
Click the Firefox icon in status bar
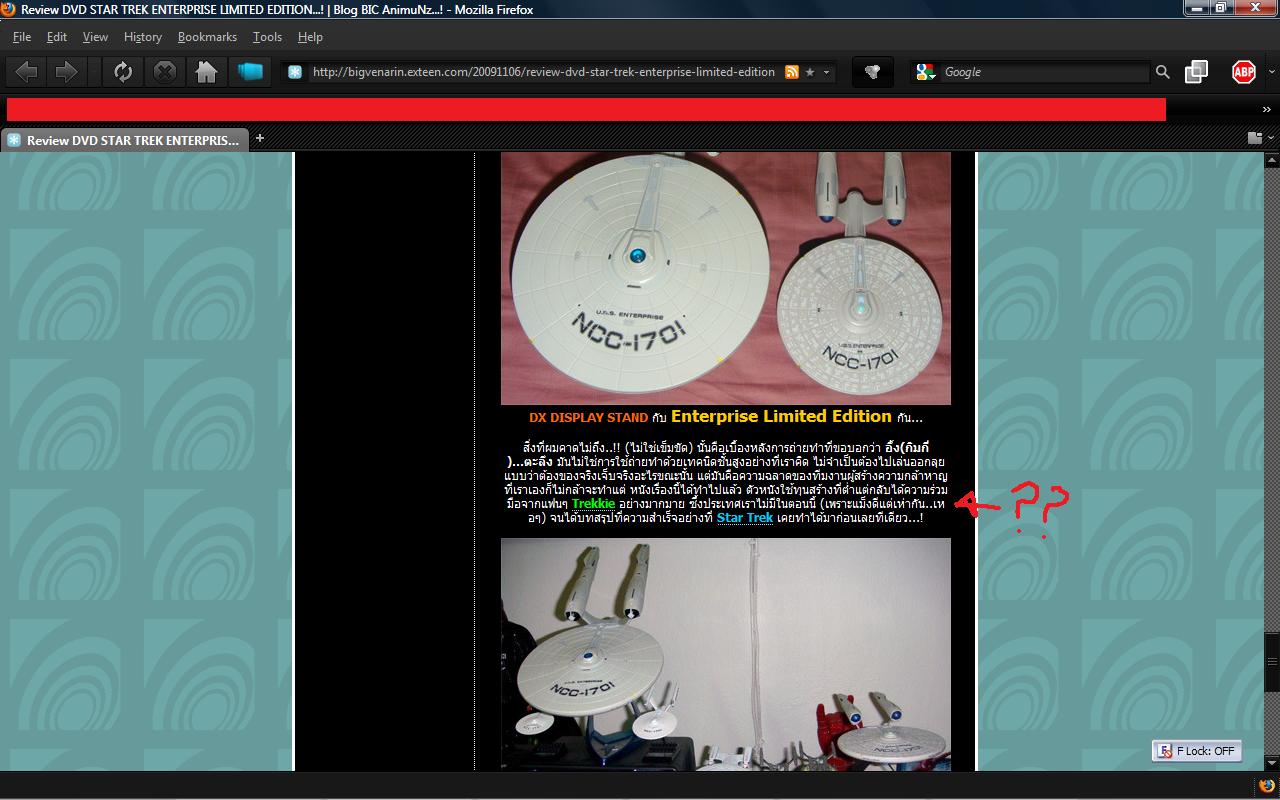tap(1267, 785)
